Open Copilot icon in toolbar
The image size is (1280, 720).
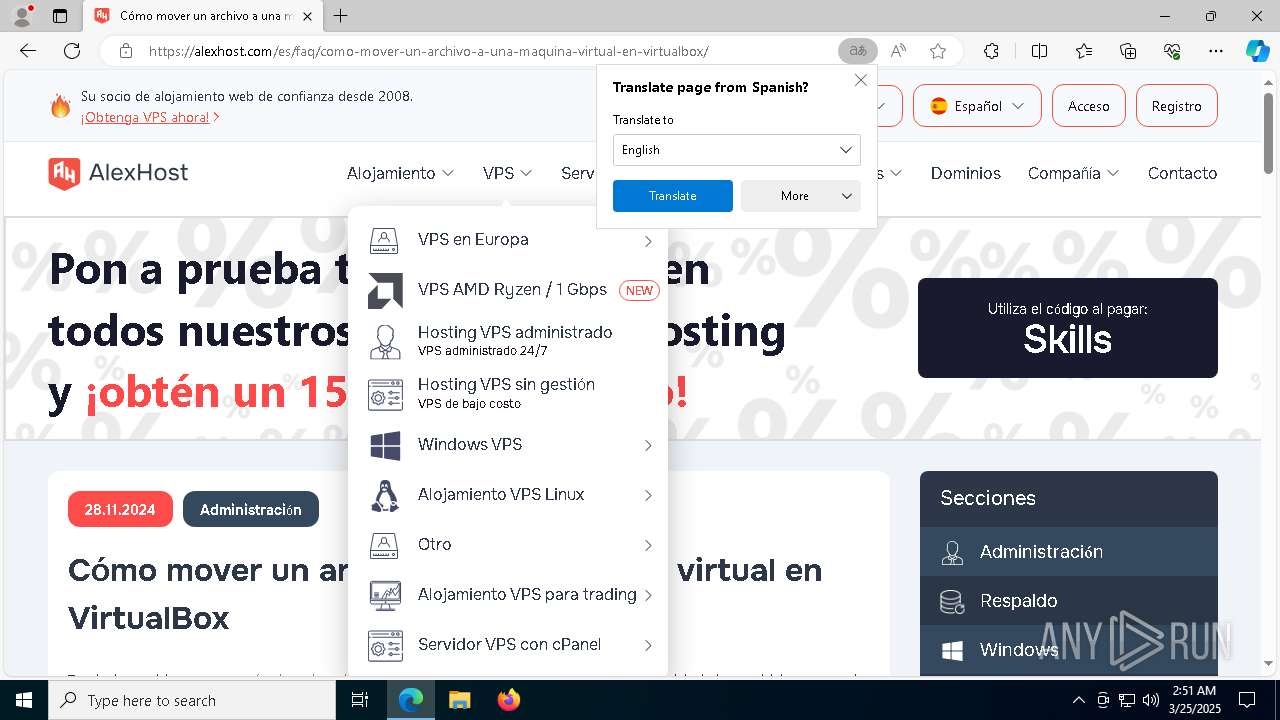click(x=1257, y=51)
